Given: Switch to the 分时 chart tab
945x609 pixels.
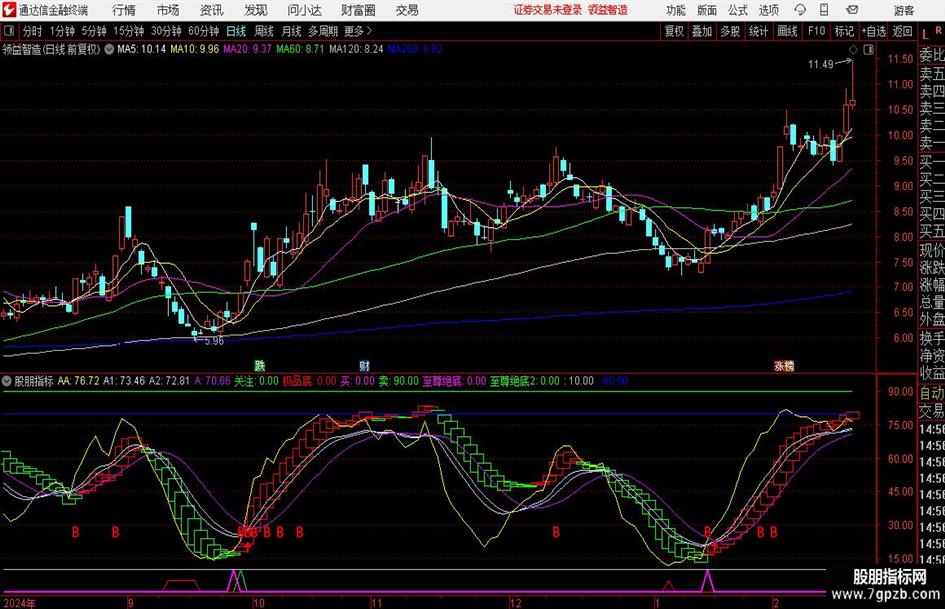Looking at the screenshot, I should [32, 31].
